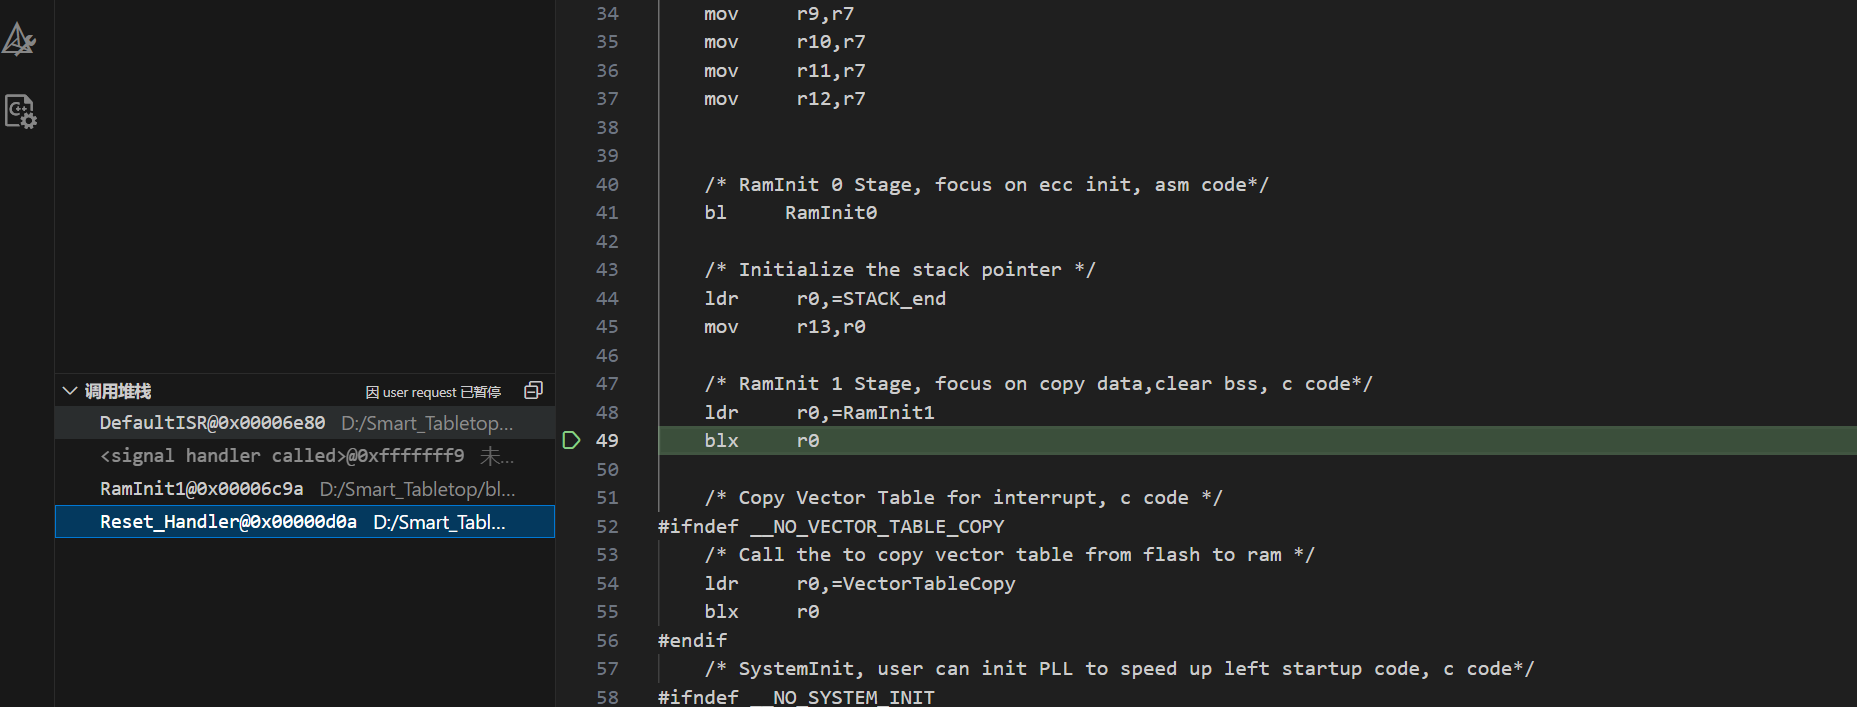The height and width of the screenshot is (707, 1857).
Task: Select the RamInit1@0x00006c9a stack frame
Action: [201, 489]
